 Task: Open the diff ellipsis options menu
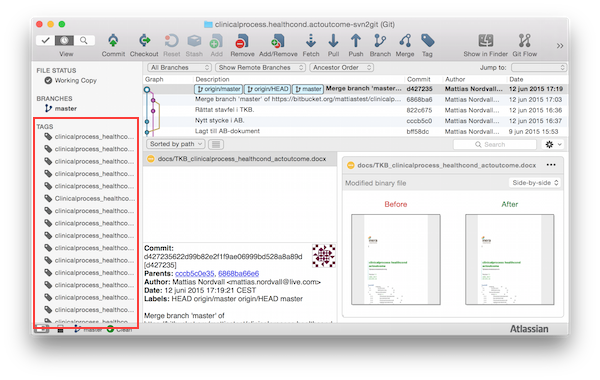click(551, 165)
